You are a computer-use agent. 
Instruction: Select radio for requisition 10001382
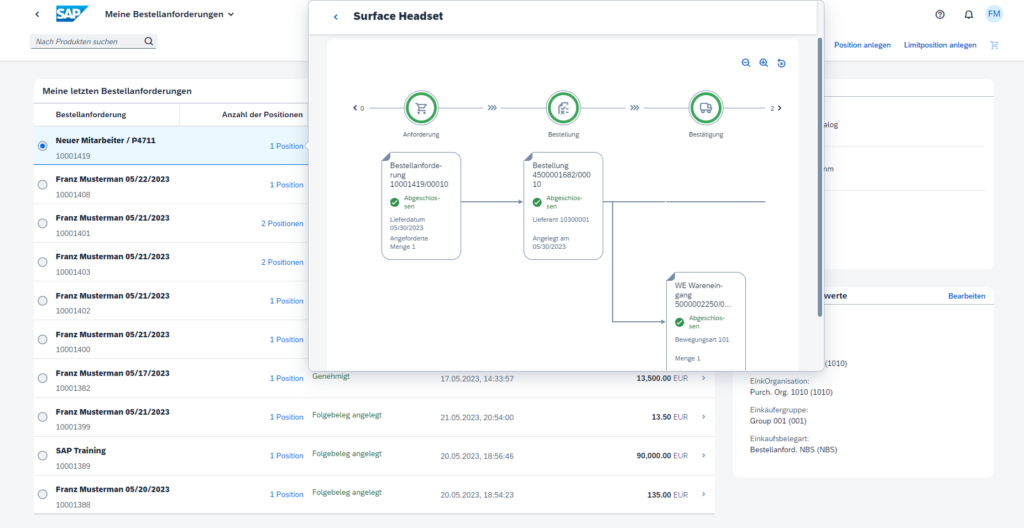[42, 378]
